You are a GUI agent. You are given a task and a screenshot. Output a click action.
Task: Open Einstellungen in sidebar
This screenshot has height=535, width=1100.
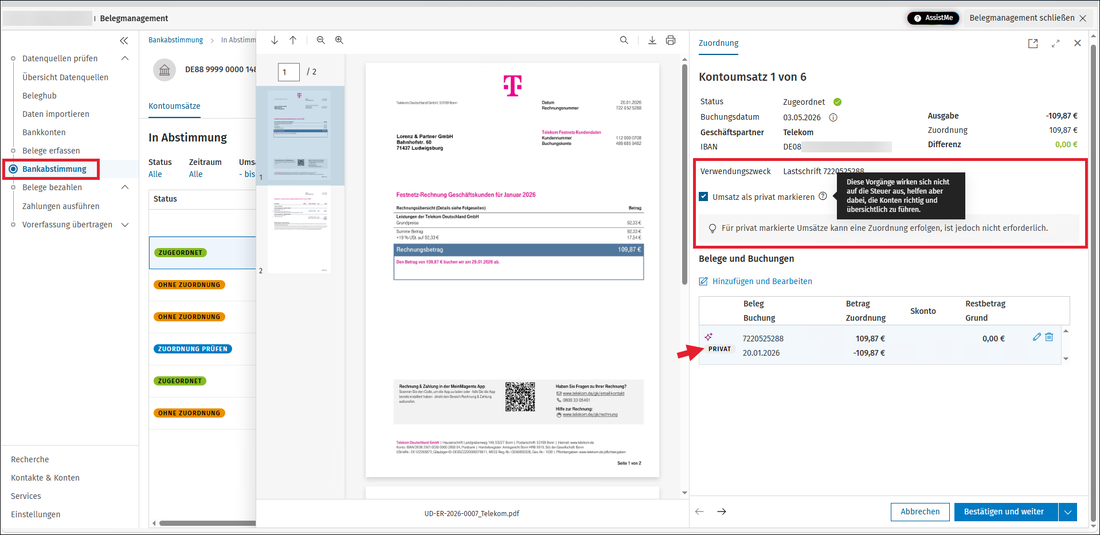click(35, 514)
